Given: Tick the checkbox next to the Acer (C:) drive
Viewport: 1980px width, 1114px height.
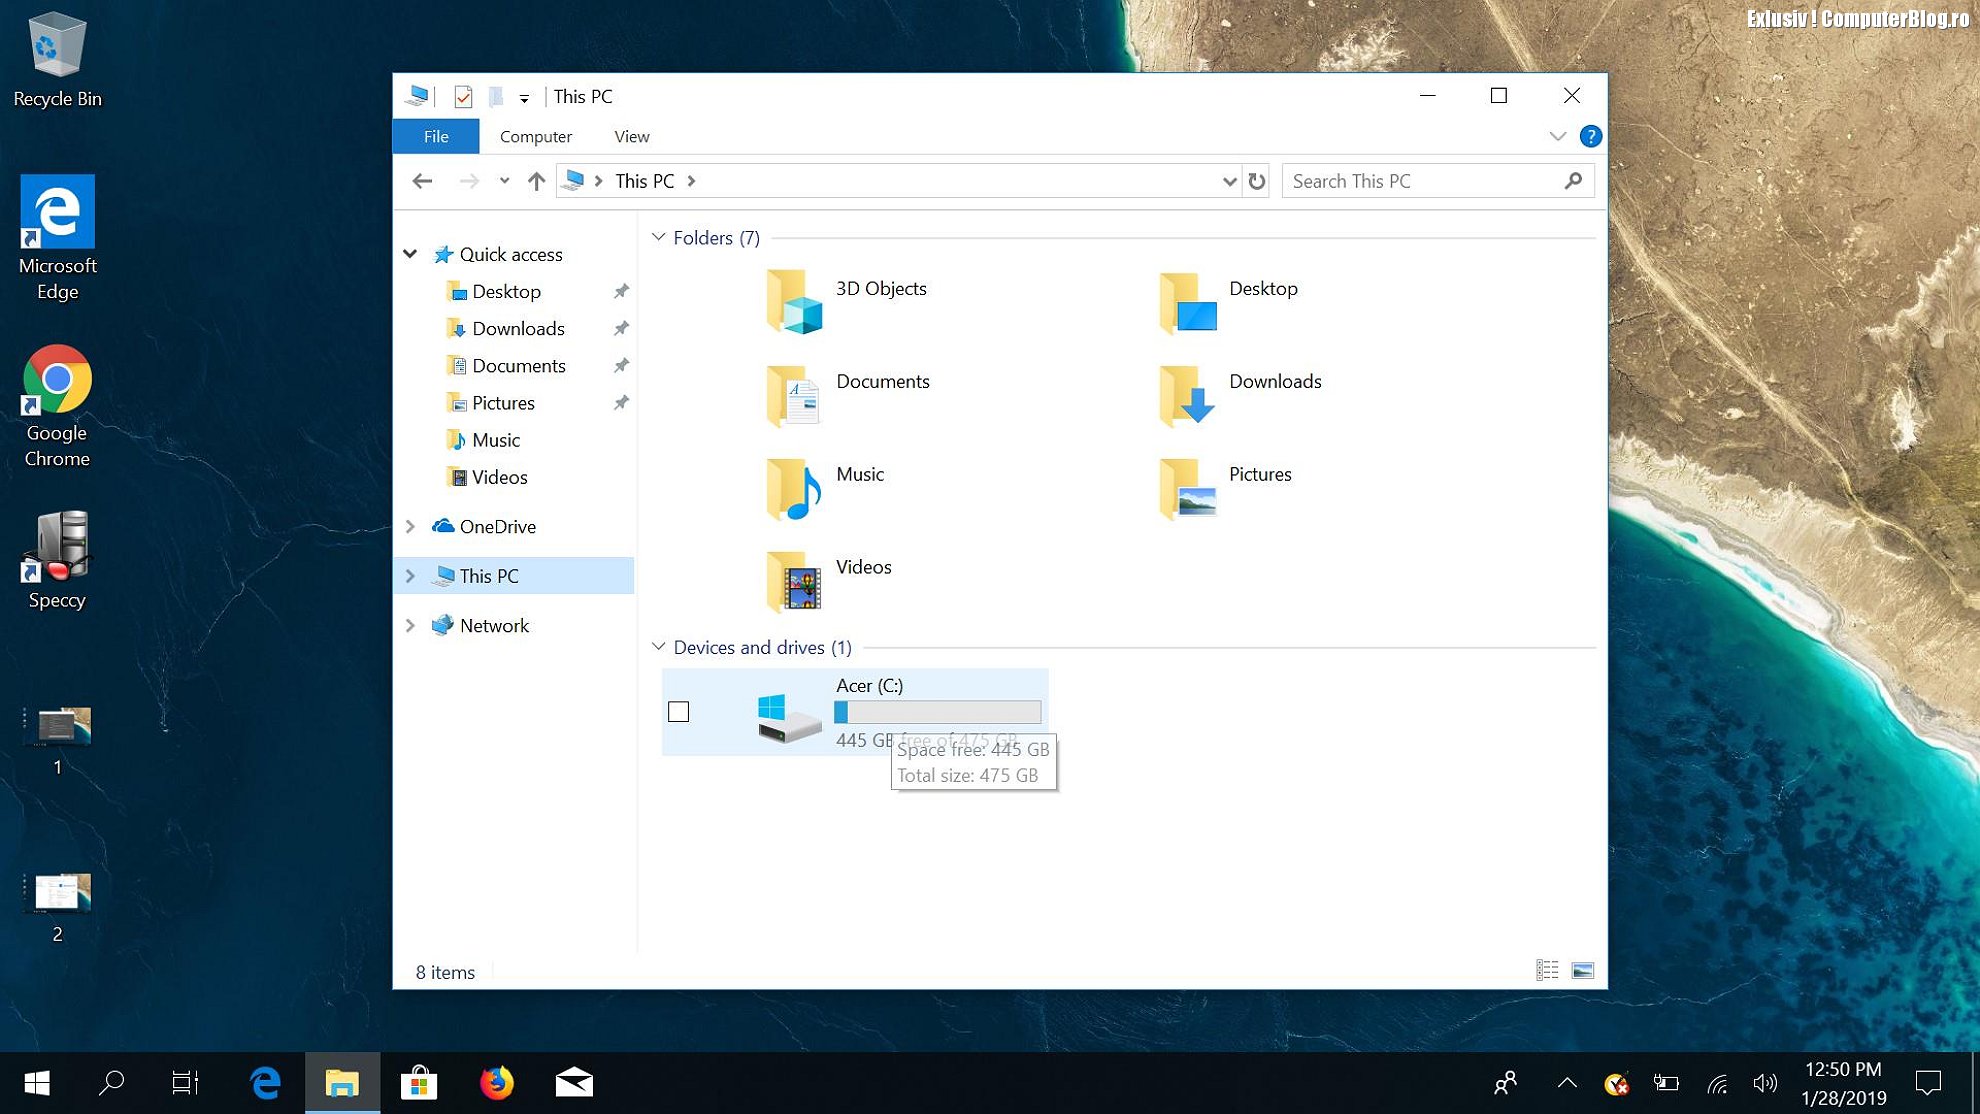Looking at the screenshot, I should [678, 712].
